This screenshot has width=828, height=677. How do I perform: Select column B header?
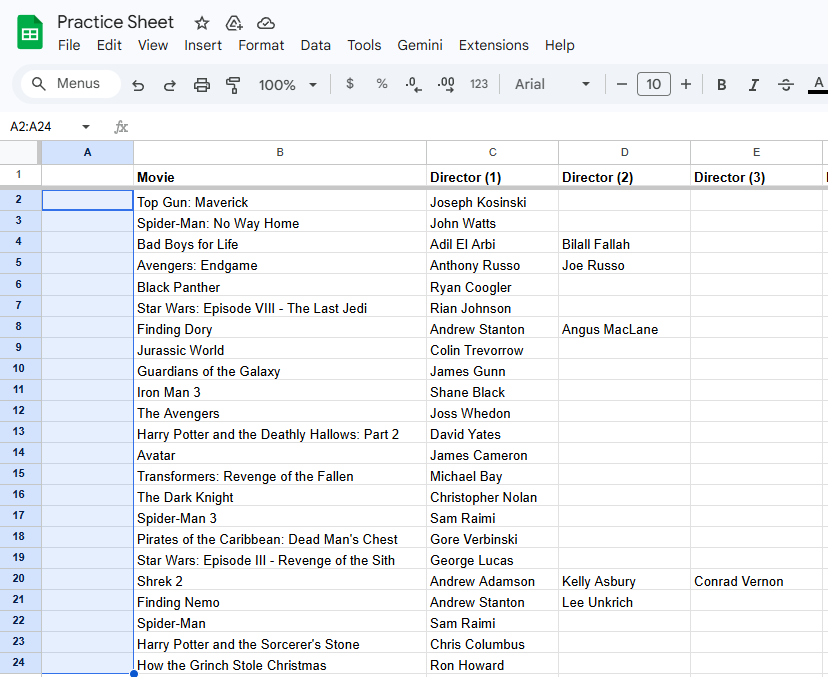(280, 153)
